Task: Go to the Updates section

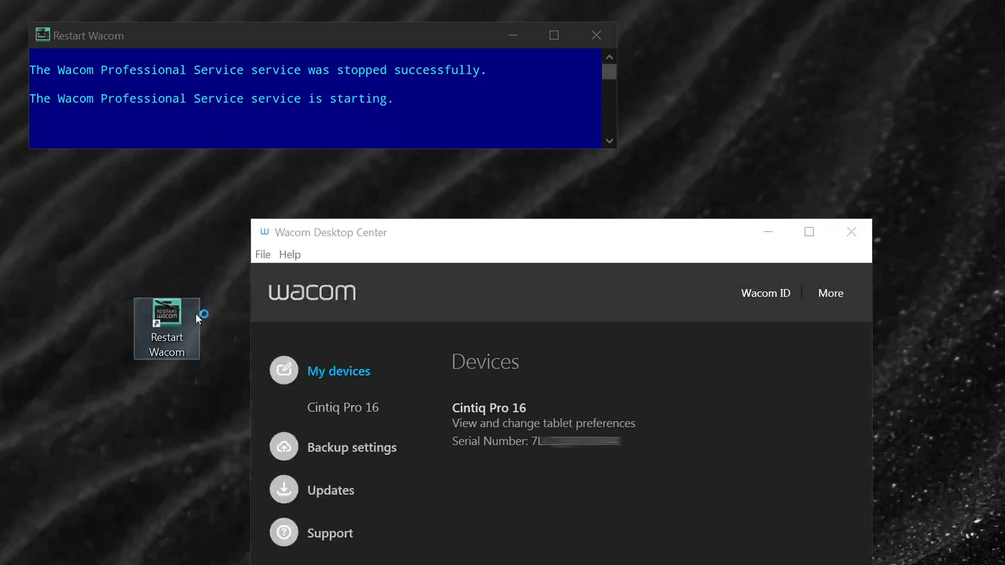Action: [x=331, y=490]
